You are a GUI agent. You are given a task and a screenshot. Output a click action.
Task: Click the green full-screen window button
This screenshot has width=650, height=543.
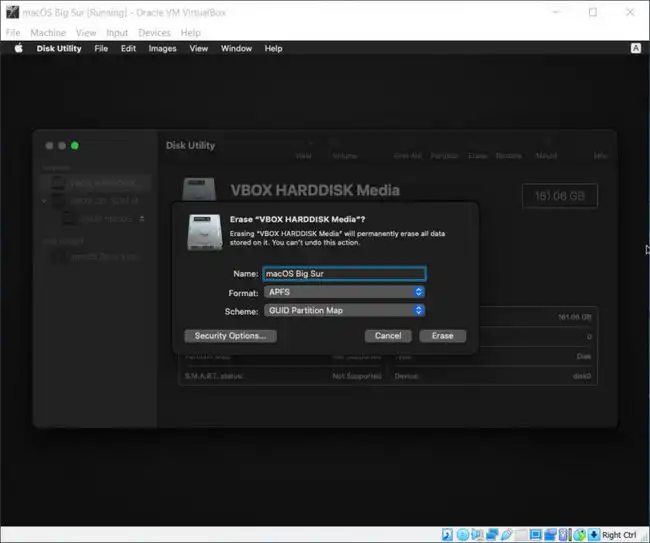[x=75, y=146]
